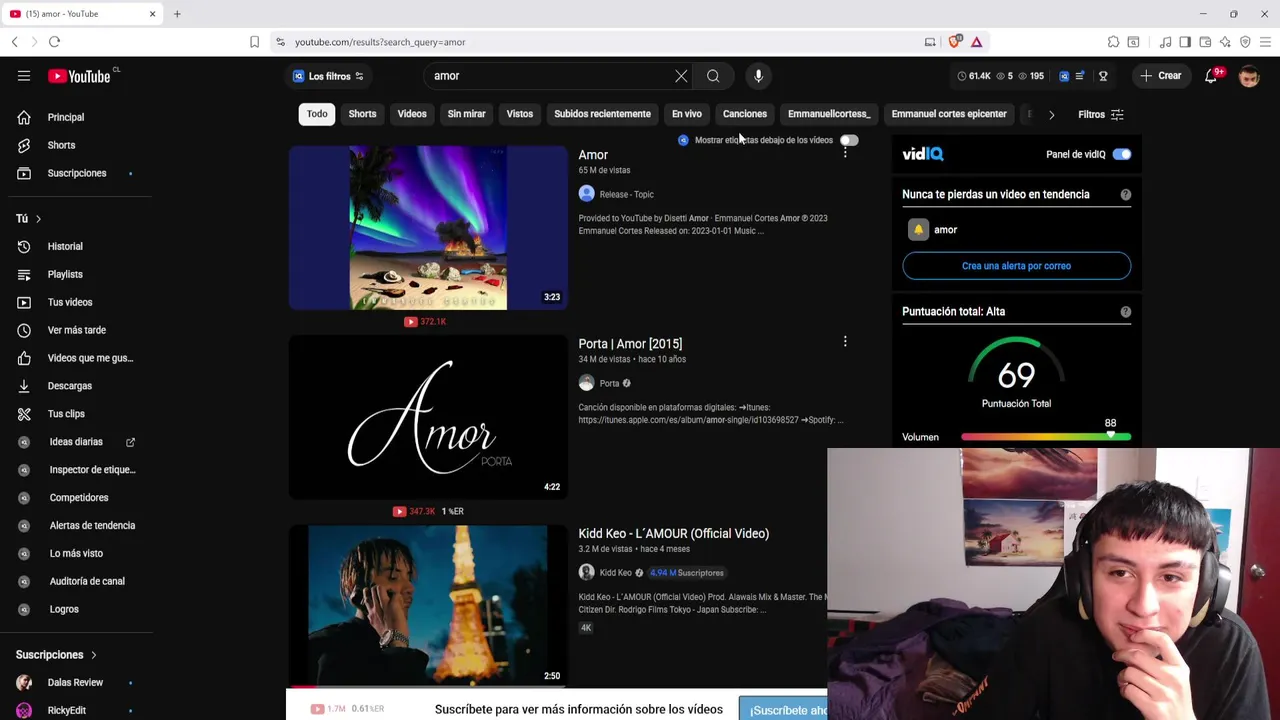Open the Filtros panel
1280x720 pixels.
(x=1101, y=114)
